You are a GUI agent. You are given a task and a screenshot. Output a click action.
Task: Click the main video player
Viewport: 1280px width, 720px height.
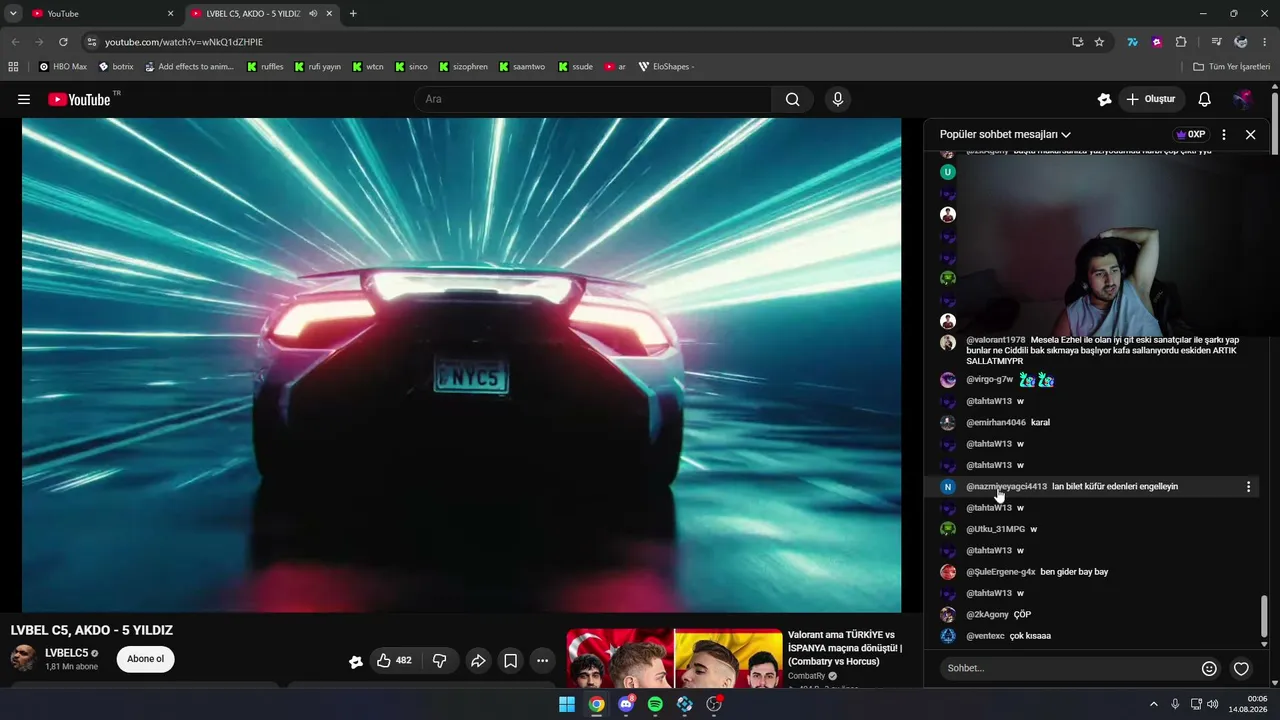(461, 365)
